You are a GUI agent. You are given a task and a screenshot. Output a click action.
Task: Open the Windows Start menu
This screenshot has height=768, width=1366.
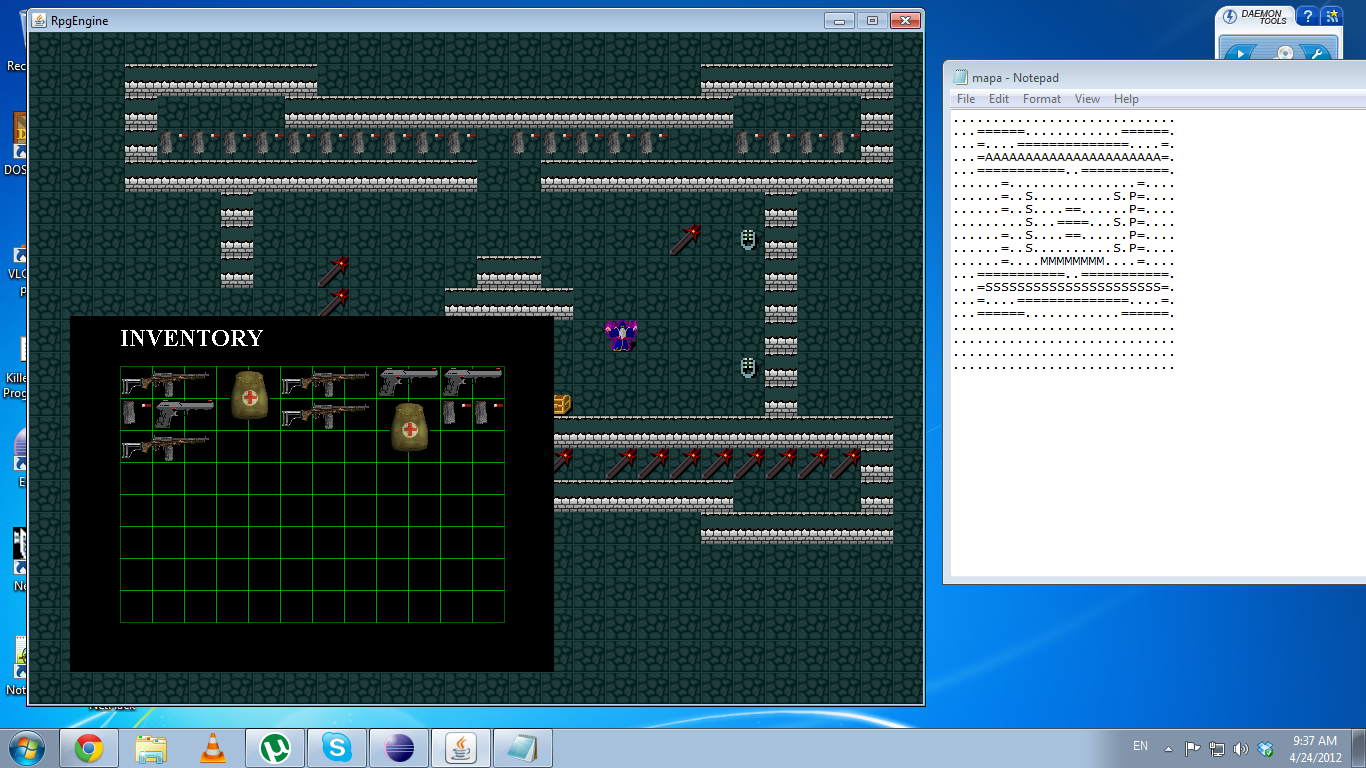tap(27, 747)
